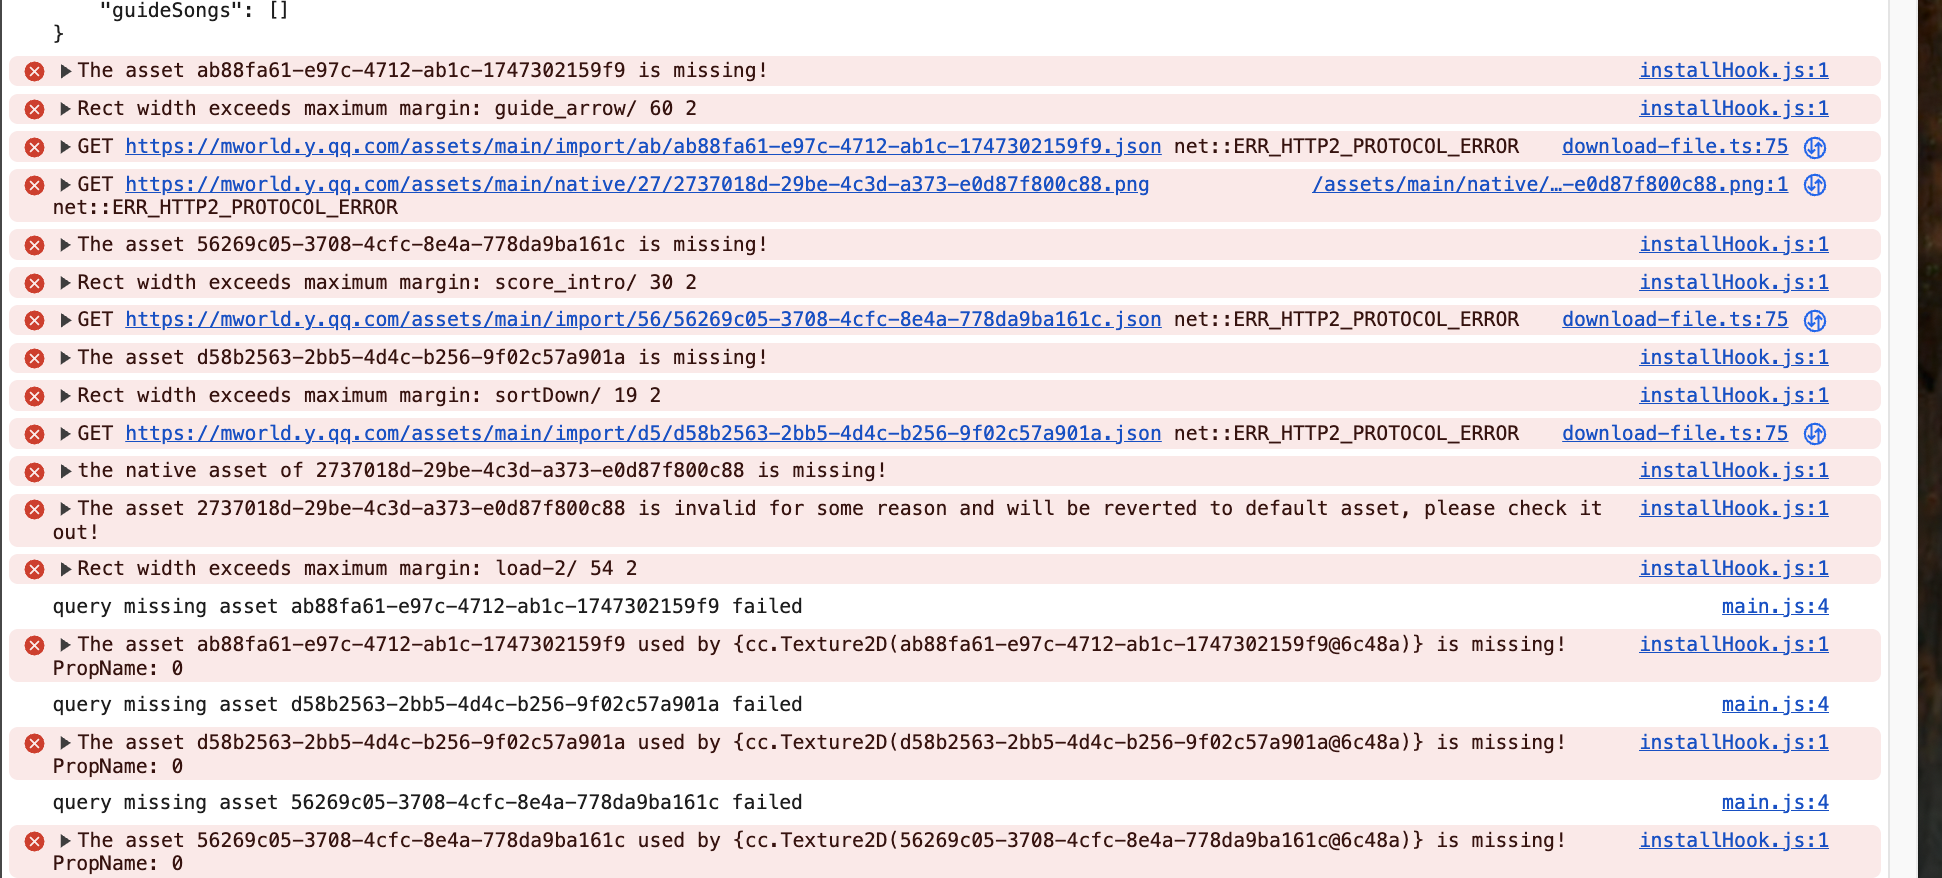1942x878 pixels.
Task: Expand the d58b2563 'used by cc.Texture2D' error
Action: [x=65, y=743]
